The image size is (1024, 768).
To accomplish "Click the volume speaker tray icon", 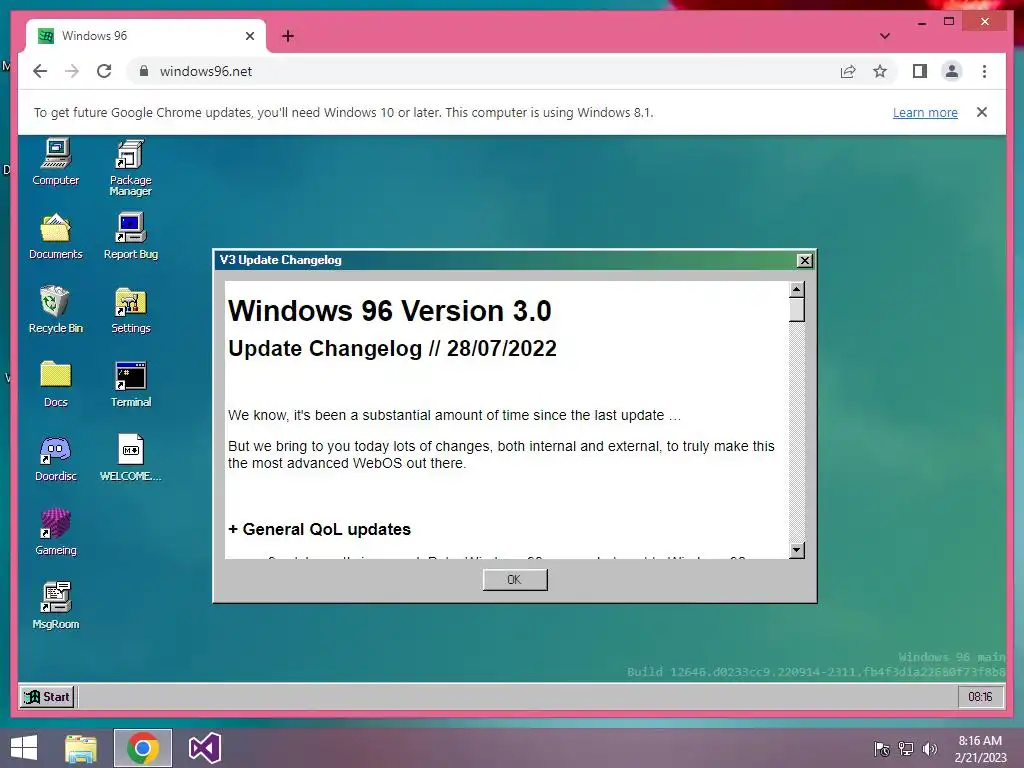I will click(x=929, y=748).
